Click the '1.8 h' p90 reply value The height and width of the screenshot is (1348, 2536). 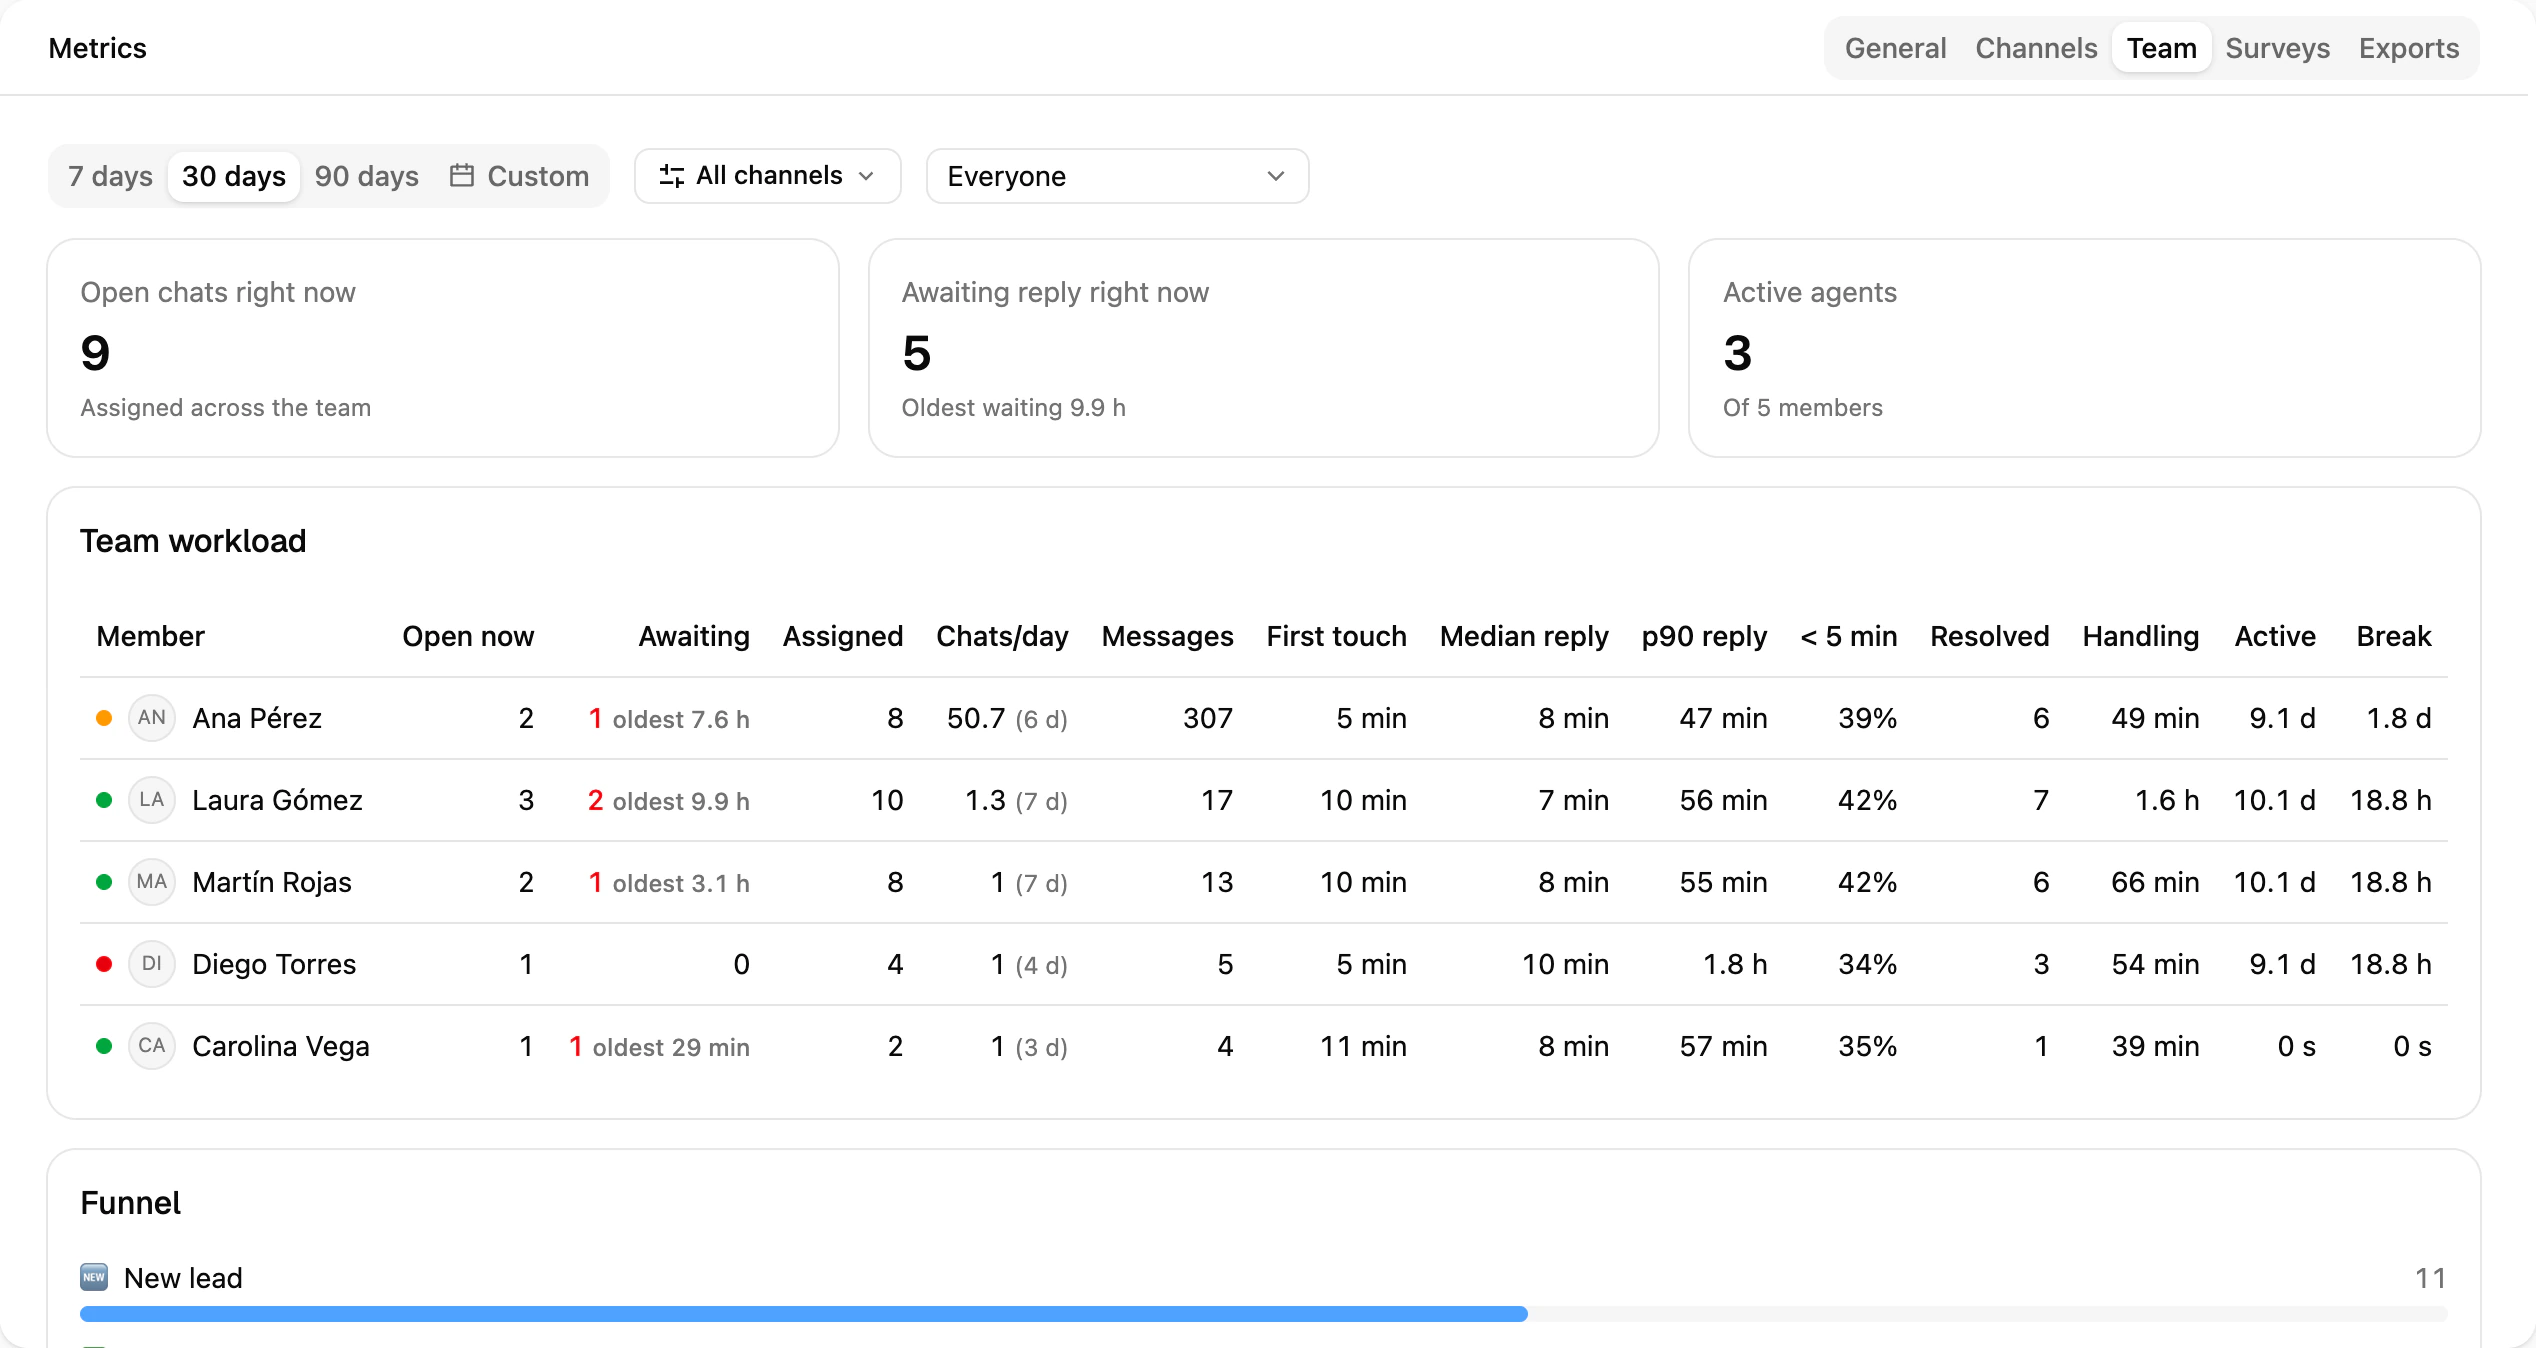1735,964
